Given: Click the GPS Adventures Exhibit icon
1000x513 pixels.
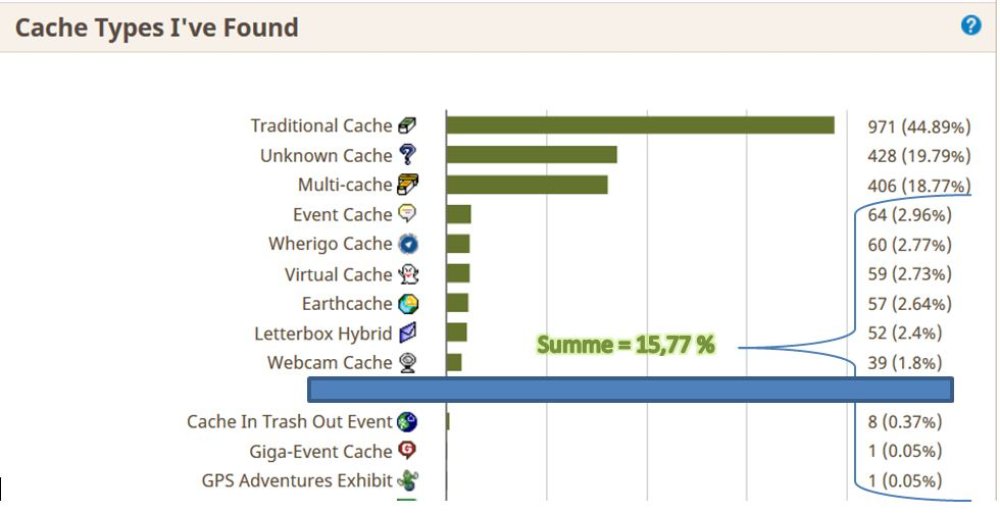Looking at the screenshot, I should click(x=407, y=481).
